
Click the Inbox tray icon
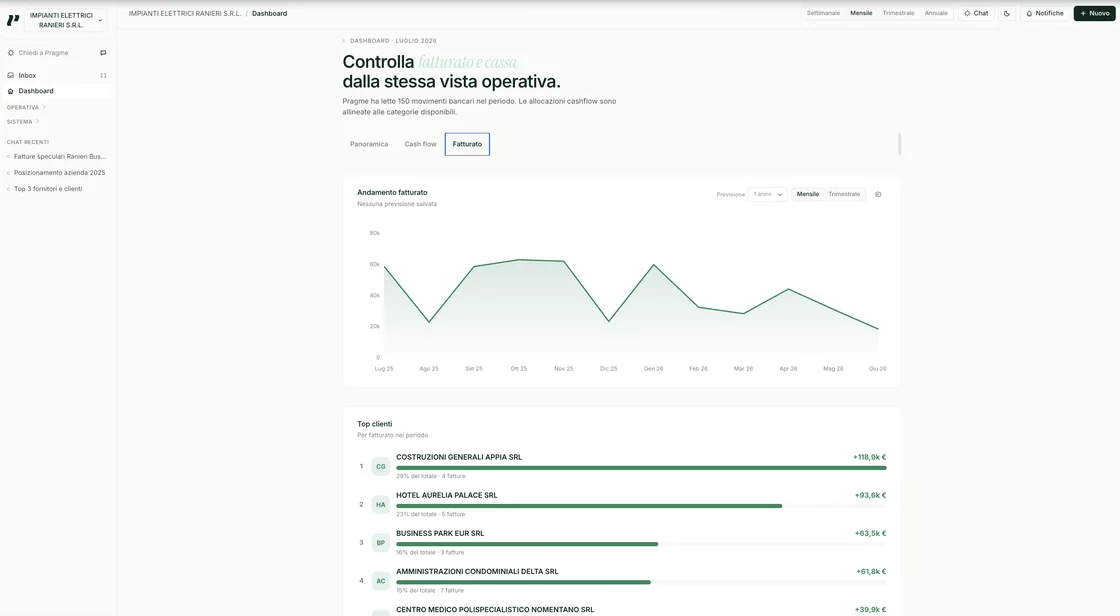point(11,75)
